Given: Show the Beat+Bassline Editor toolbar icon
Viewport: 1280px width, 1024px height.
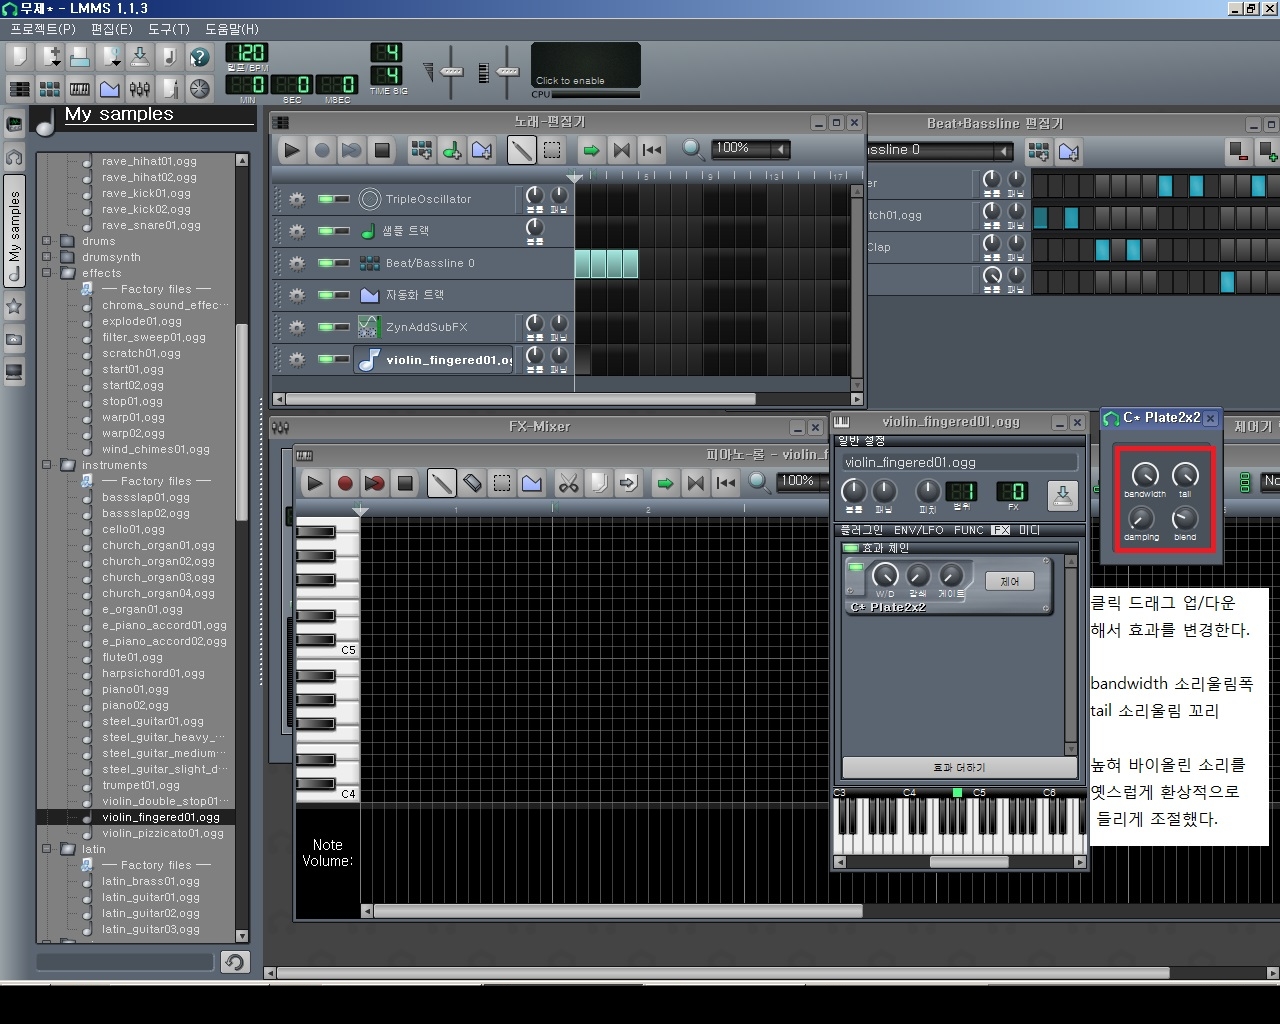Looking at the screenshot, I should pos(50,88).
